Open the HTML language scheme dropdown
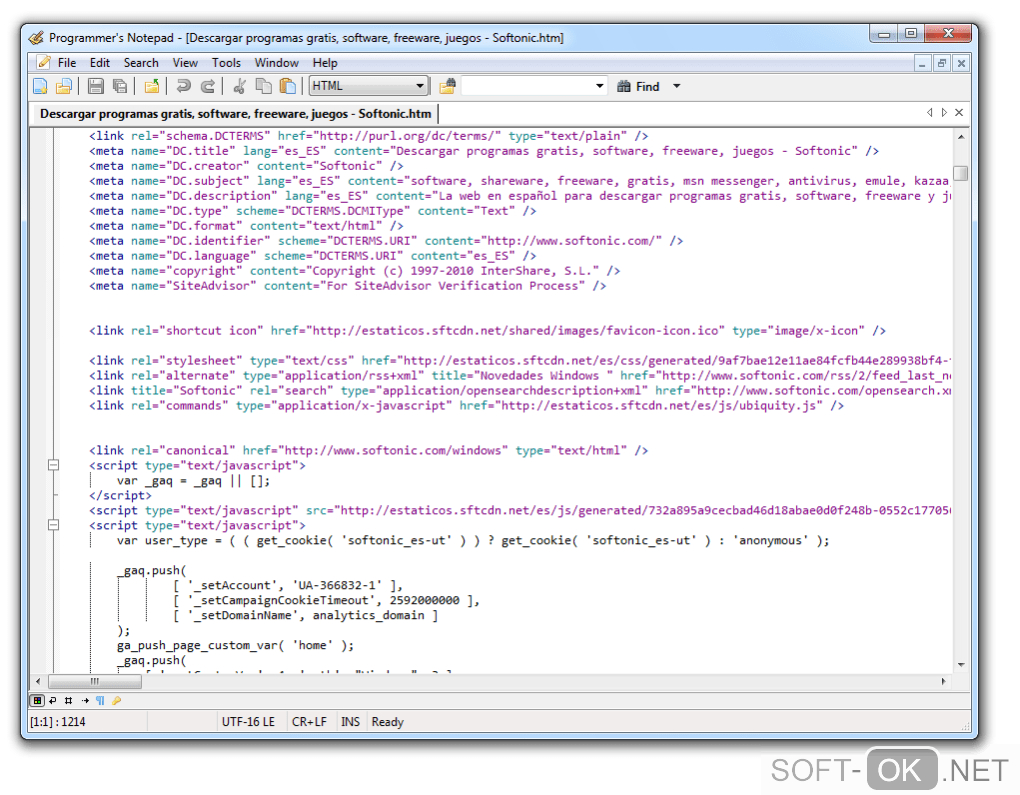 click(x=421, y=87)
